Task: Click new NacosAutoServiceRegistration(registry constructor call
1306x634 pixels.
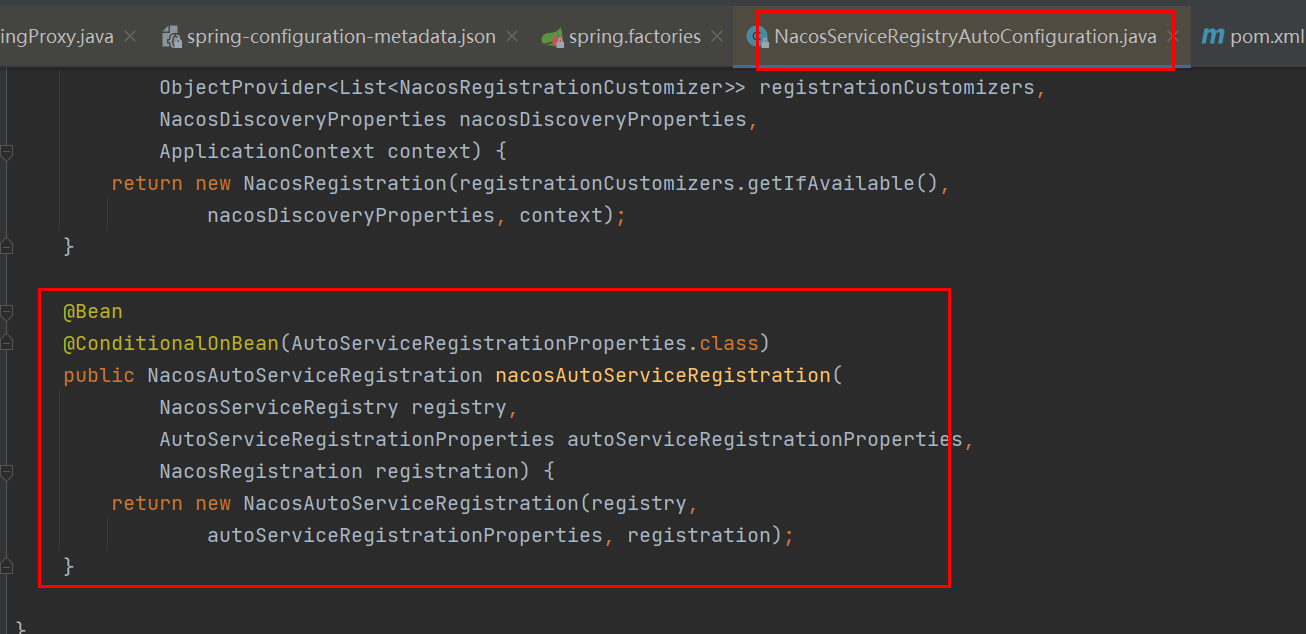Action: point(441,504)
